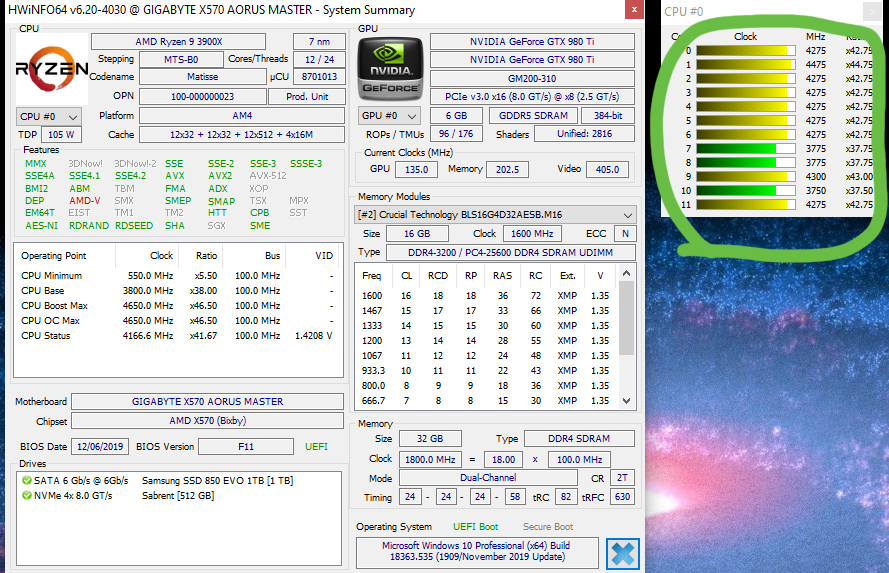Click the AMD-V feature label
Screen dimensions: 889x573
[84, 201]
